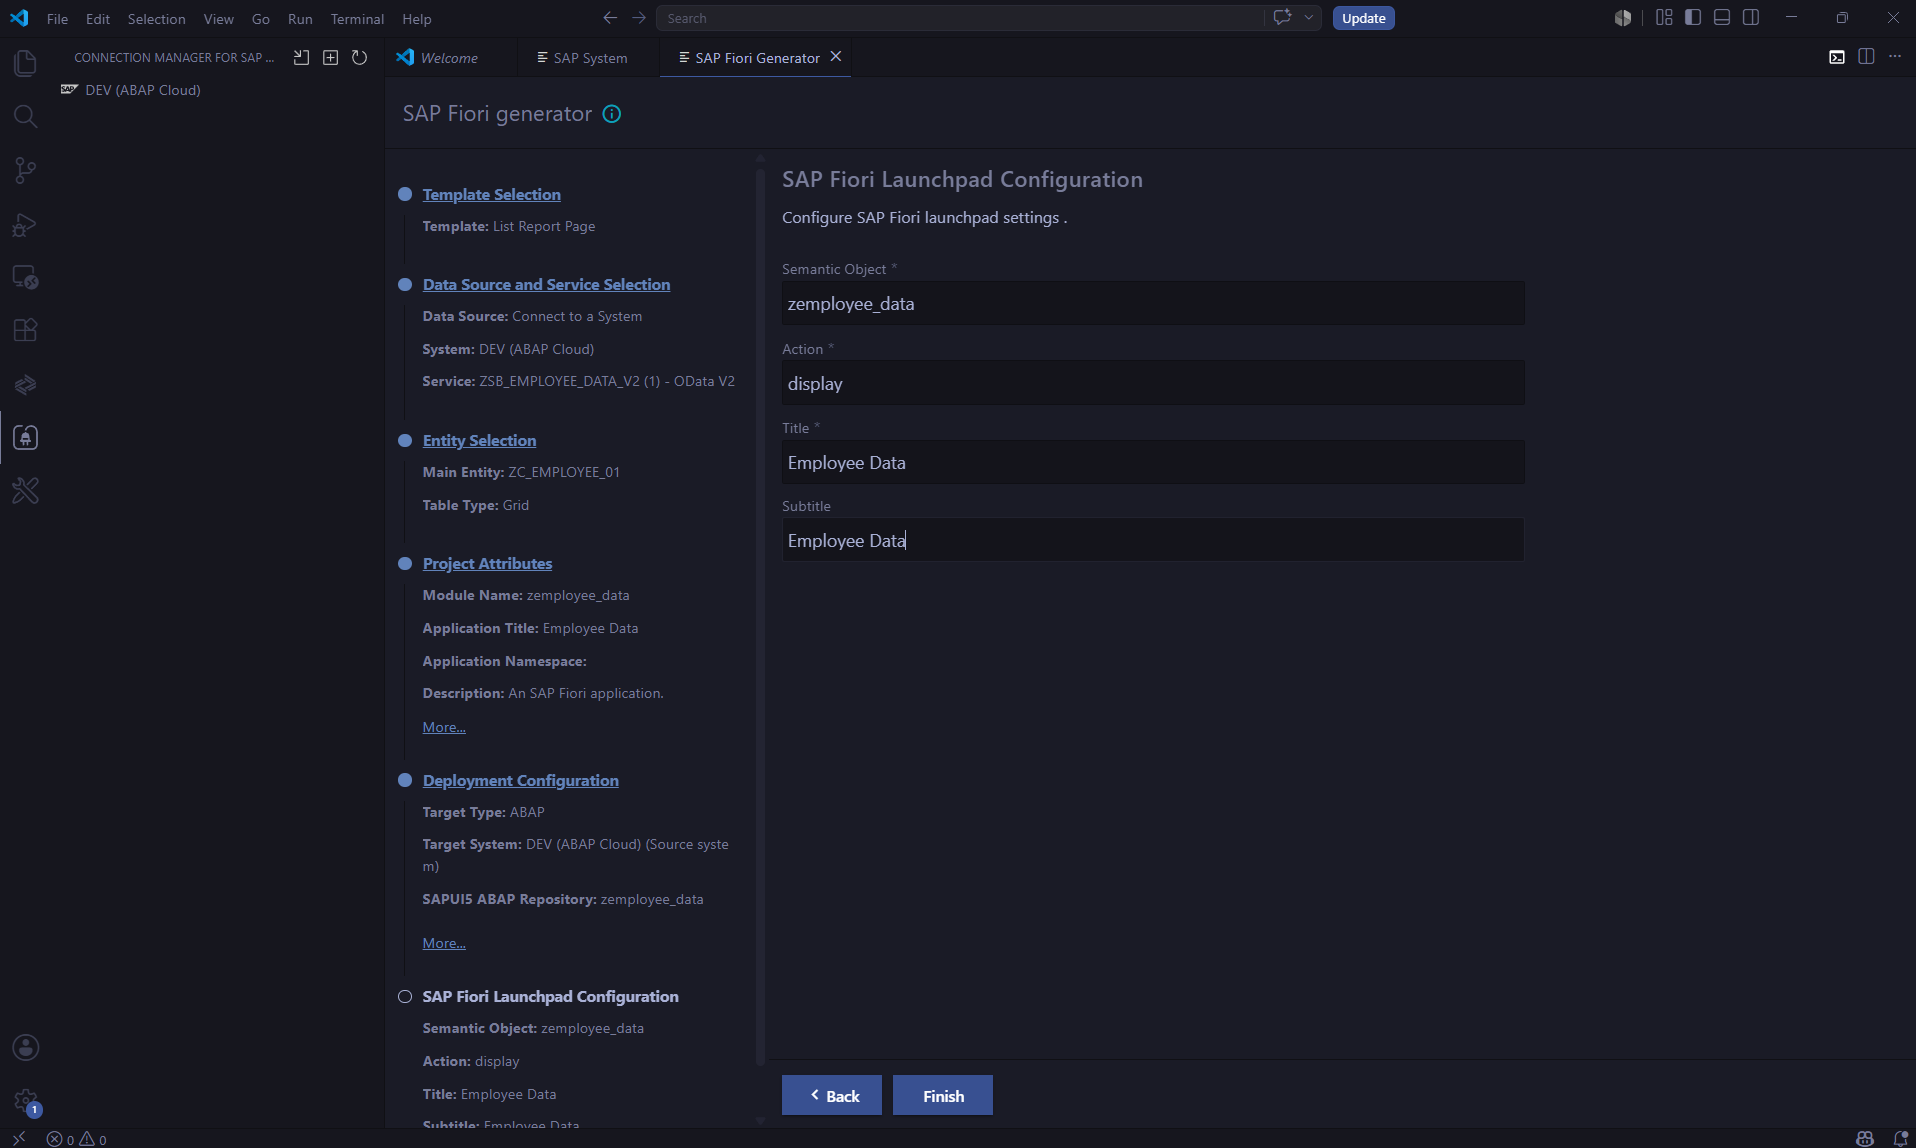Open the Search view in activity bar
Image resolution: width=1916 pixels, height=1148 pixels.
25,117
